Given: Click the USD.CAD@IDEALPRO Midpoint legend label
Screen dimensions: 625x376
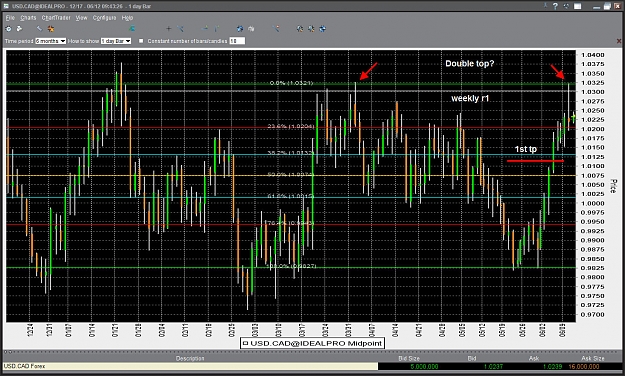Looking at the screenshot, I should pos(316,343).
